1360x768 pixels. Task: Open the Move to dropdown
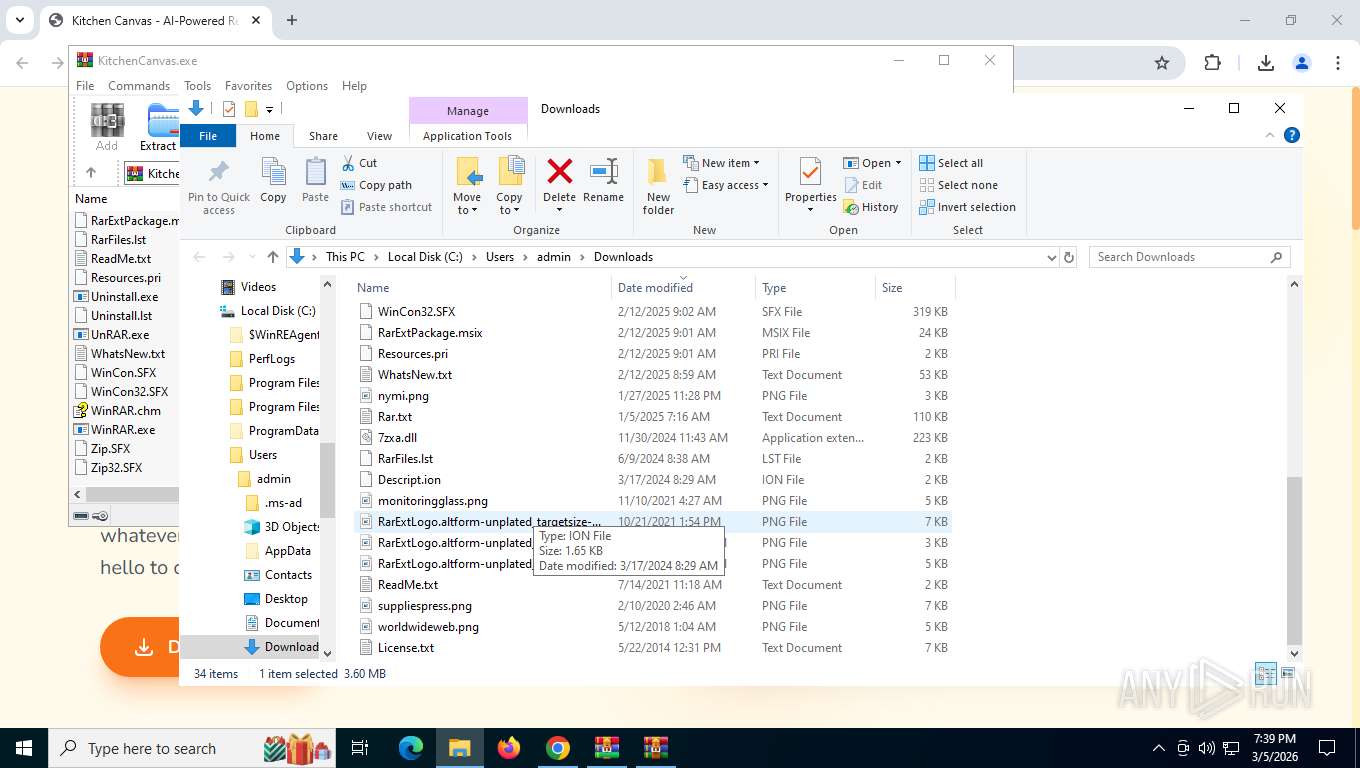pos(467,203)
